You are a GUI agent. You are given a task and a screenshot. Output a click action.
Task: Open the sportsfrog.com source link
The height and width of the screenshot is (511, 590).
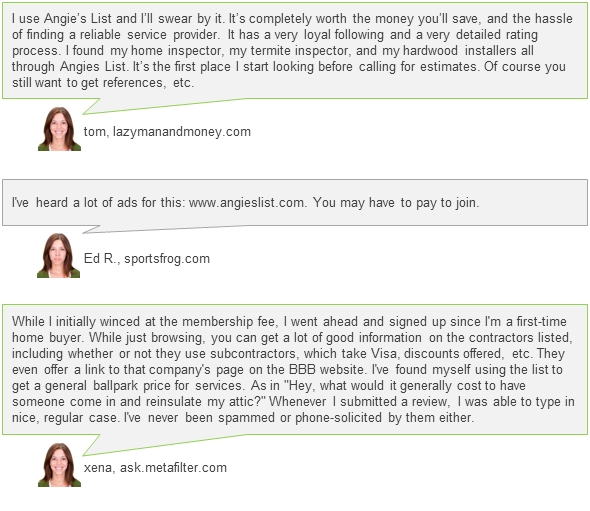click(167, 259)
